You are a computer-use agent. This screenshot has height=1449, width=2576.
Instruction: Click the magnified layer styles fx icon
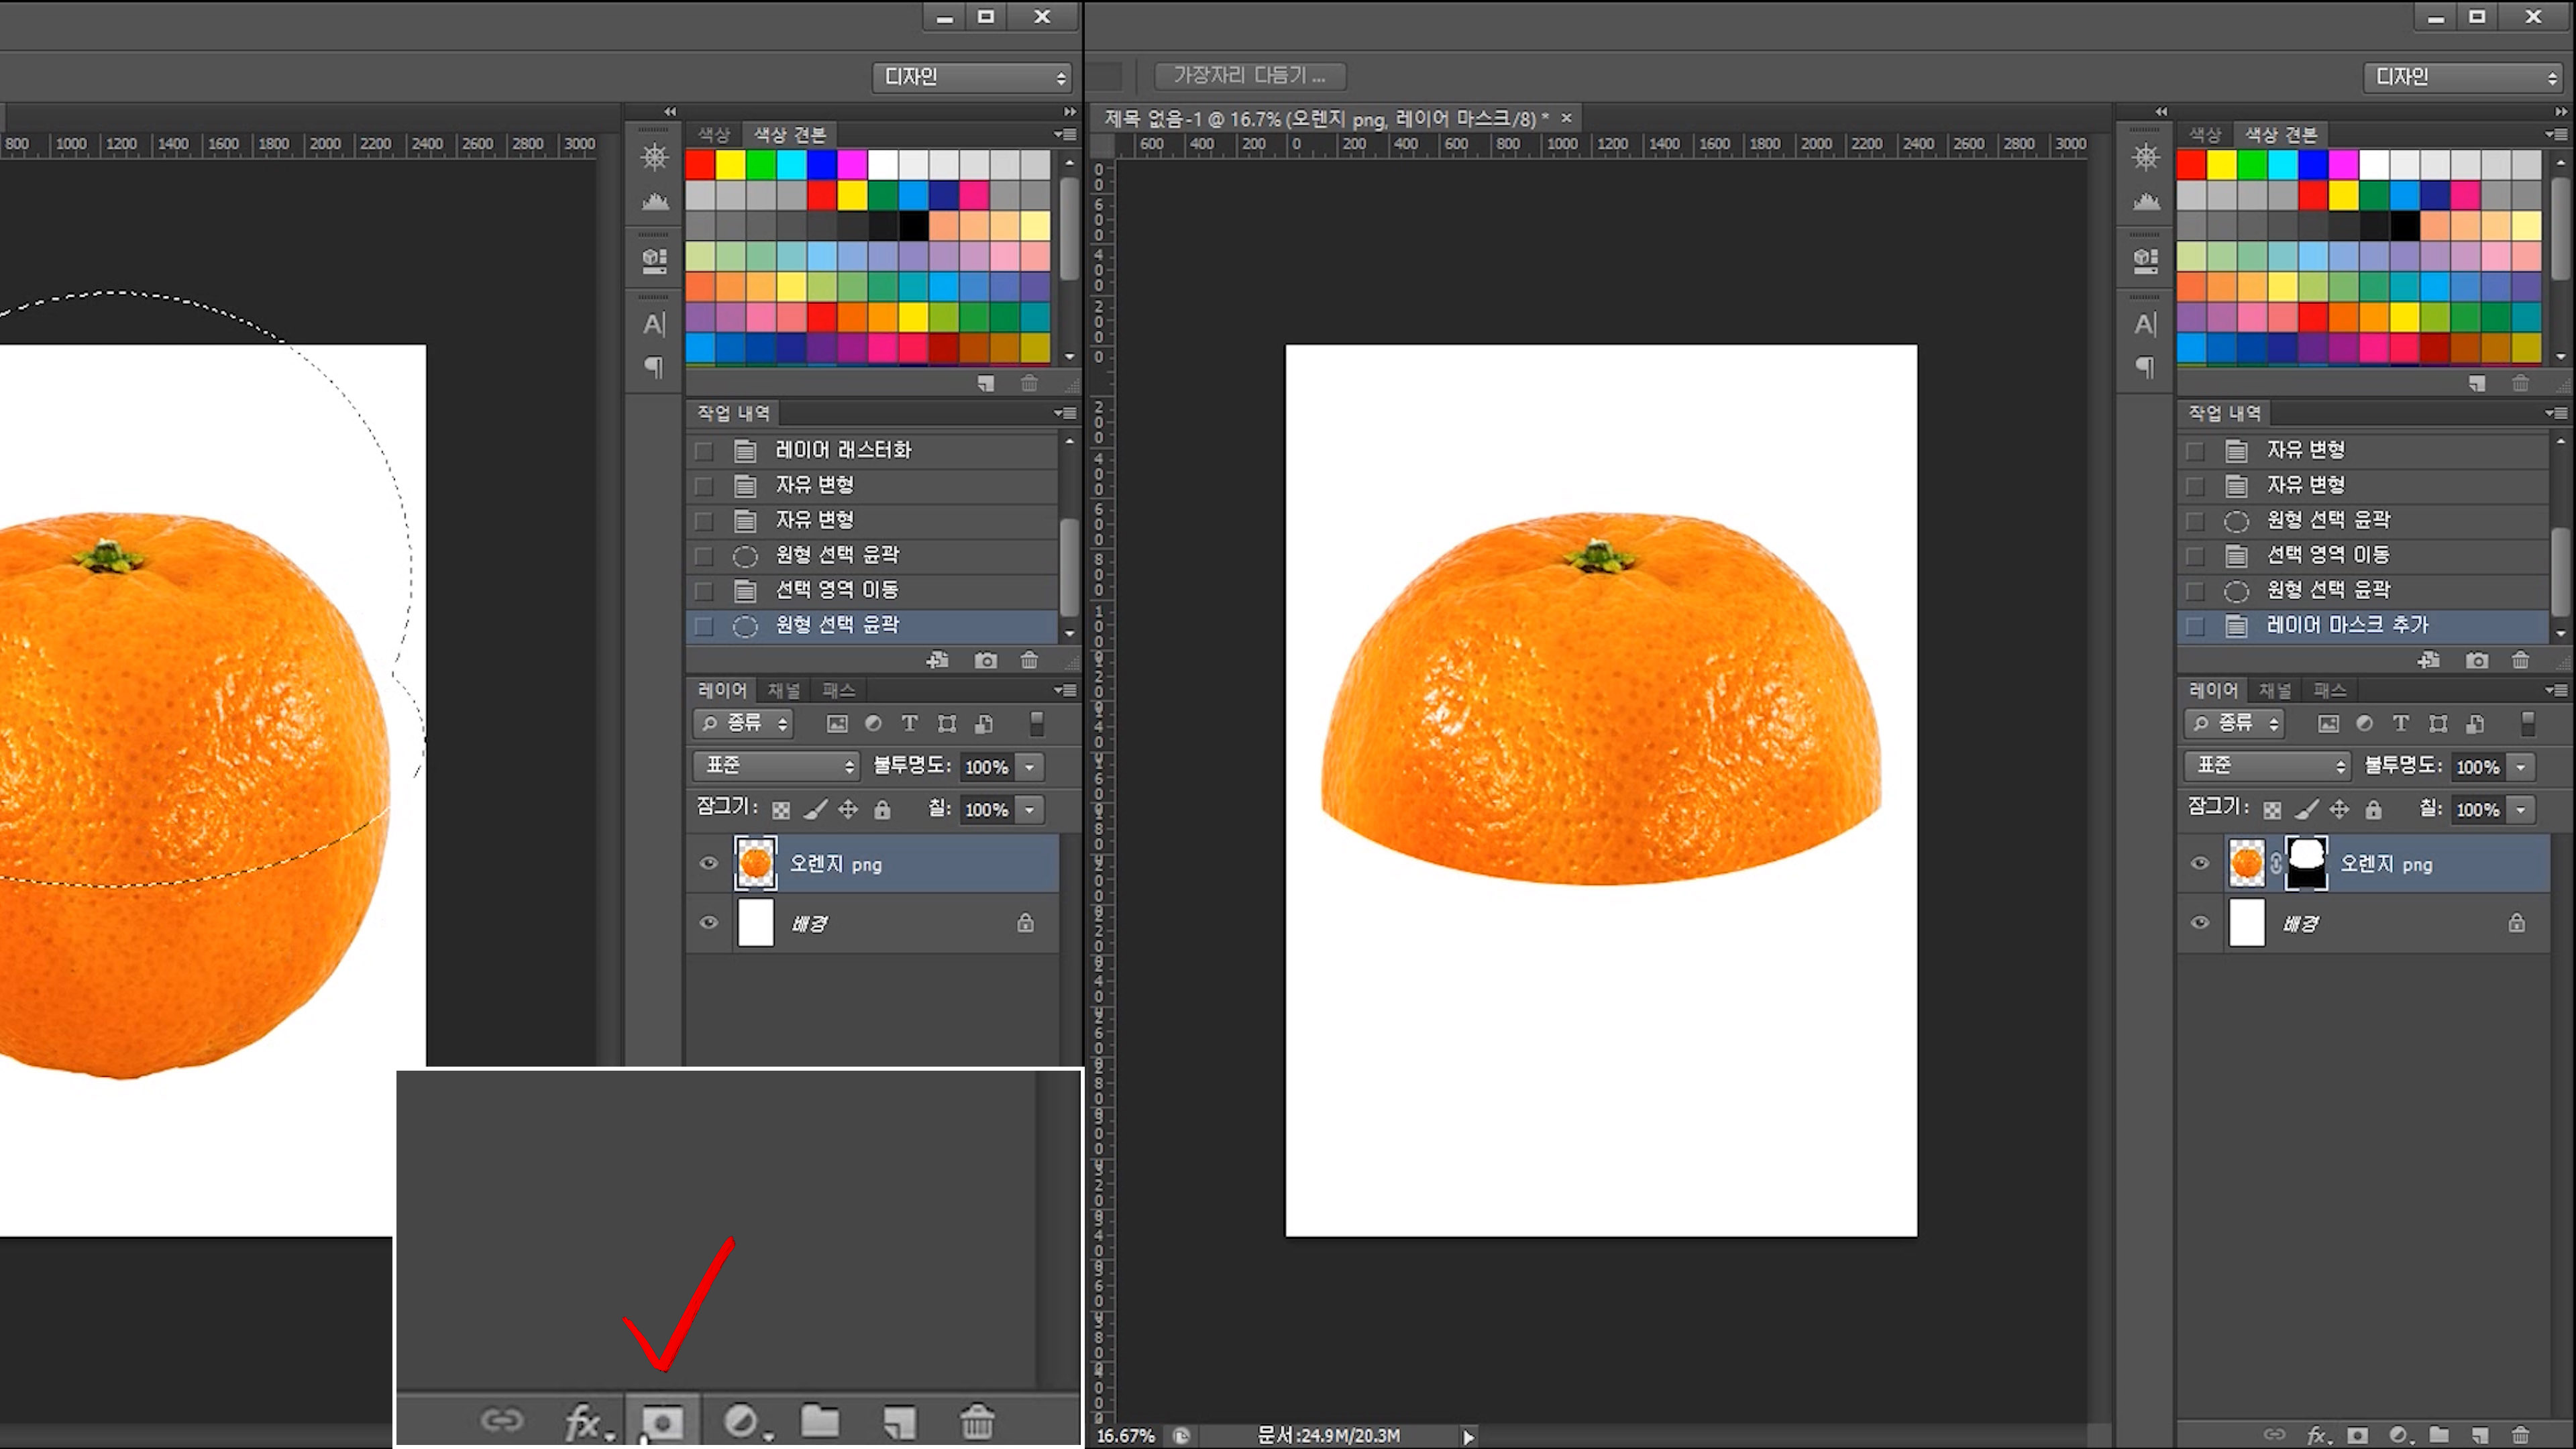583,1421
